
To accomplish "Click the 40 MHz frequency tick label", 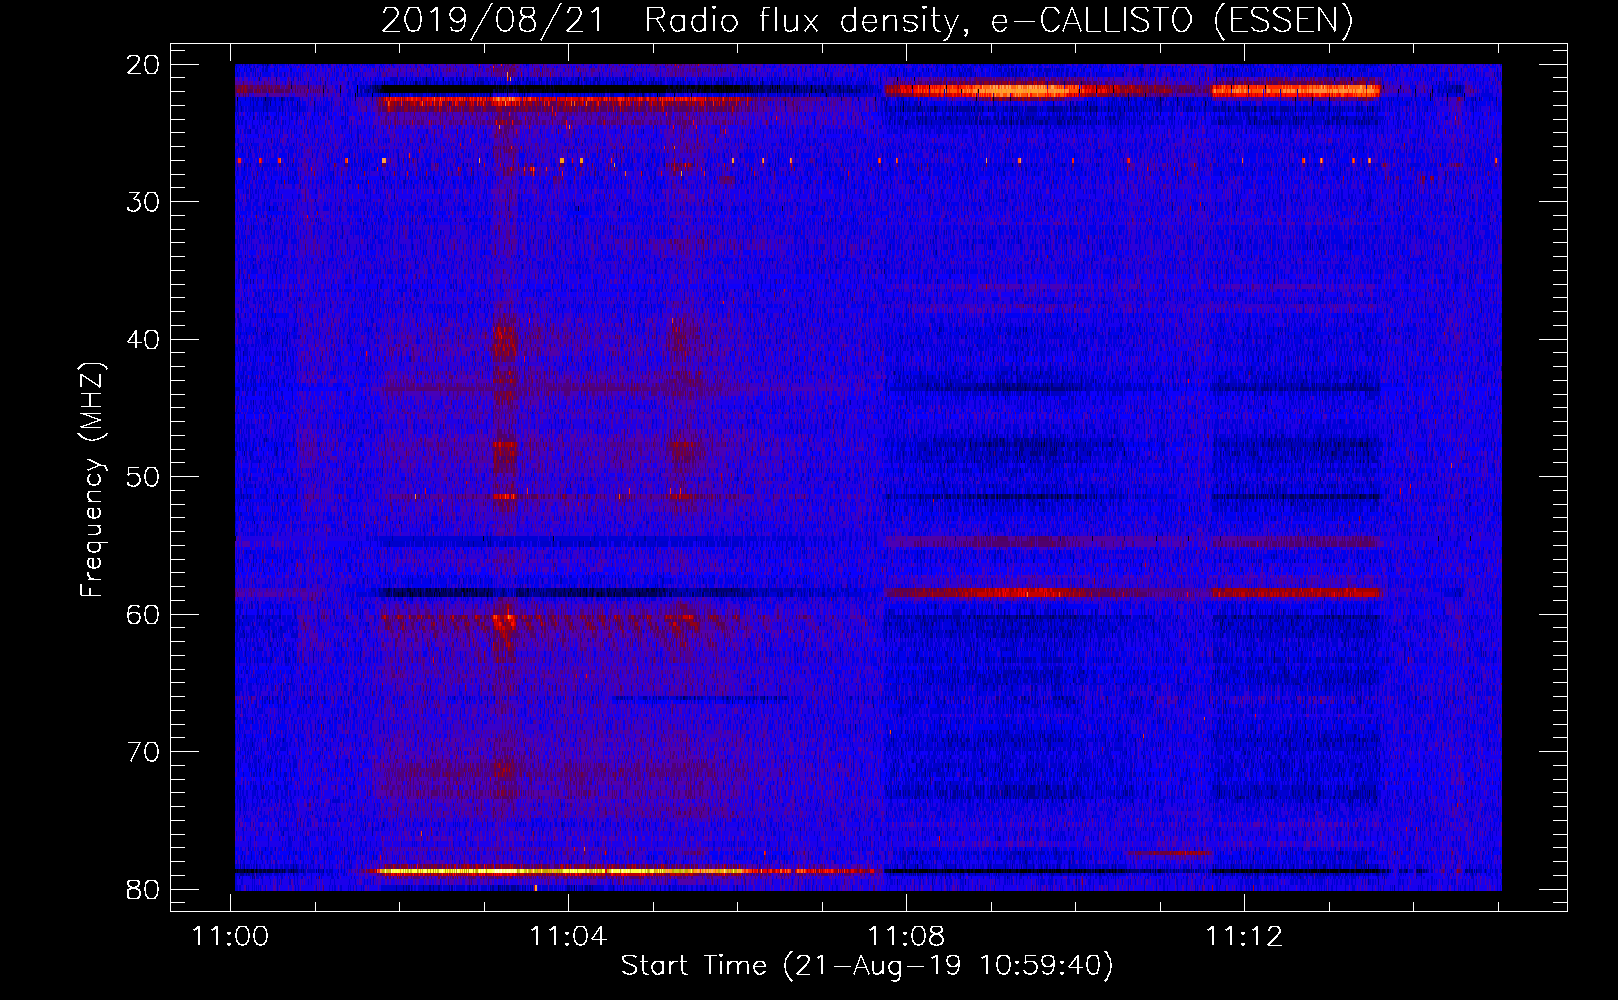I will coord(144,340).
